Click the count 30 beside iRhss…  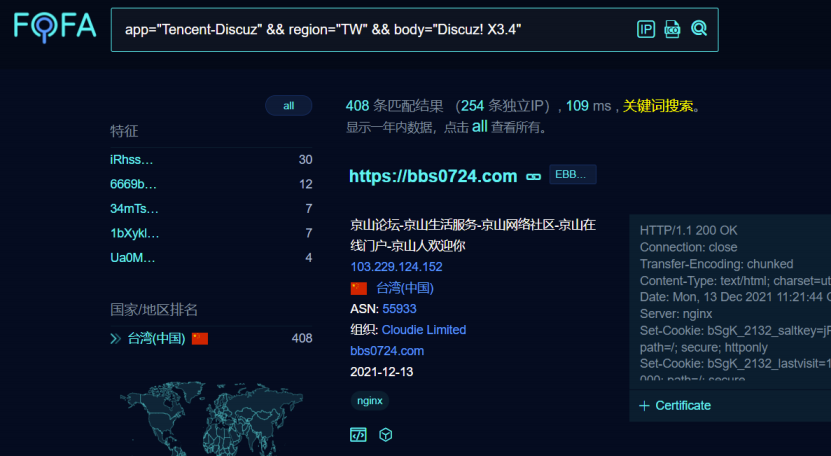click(305, 160)
